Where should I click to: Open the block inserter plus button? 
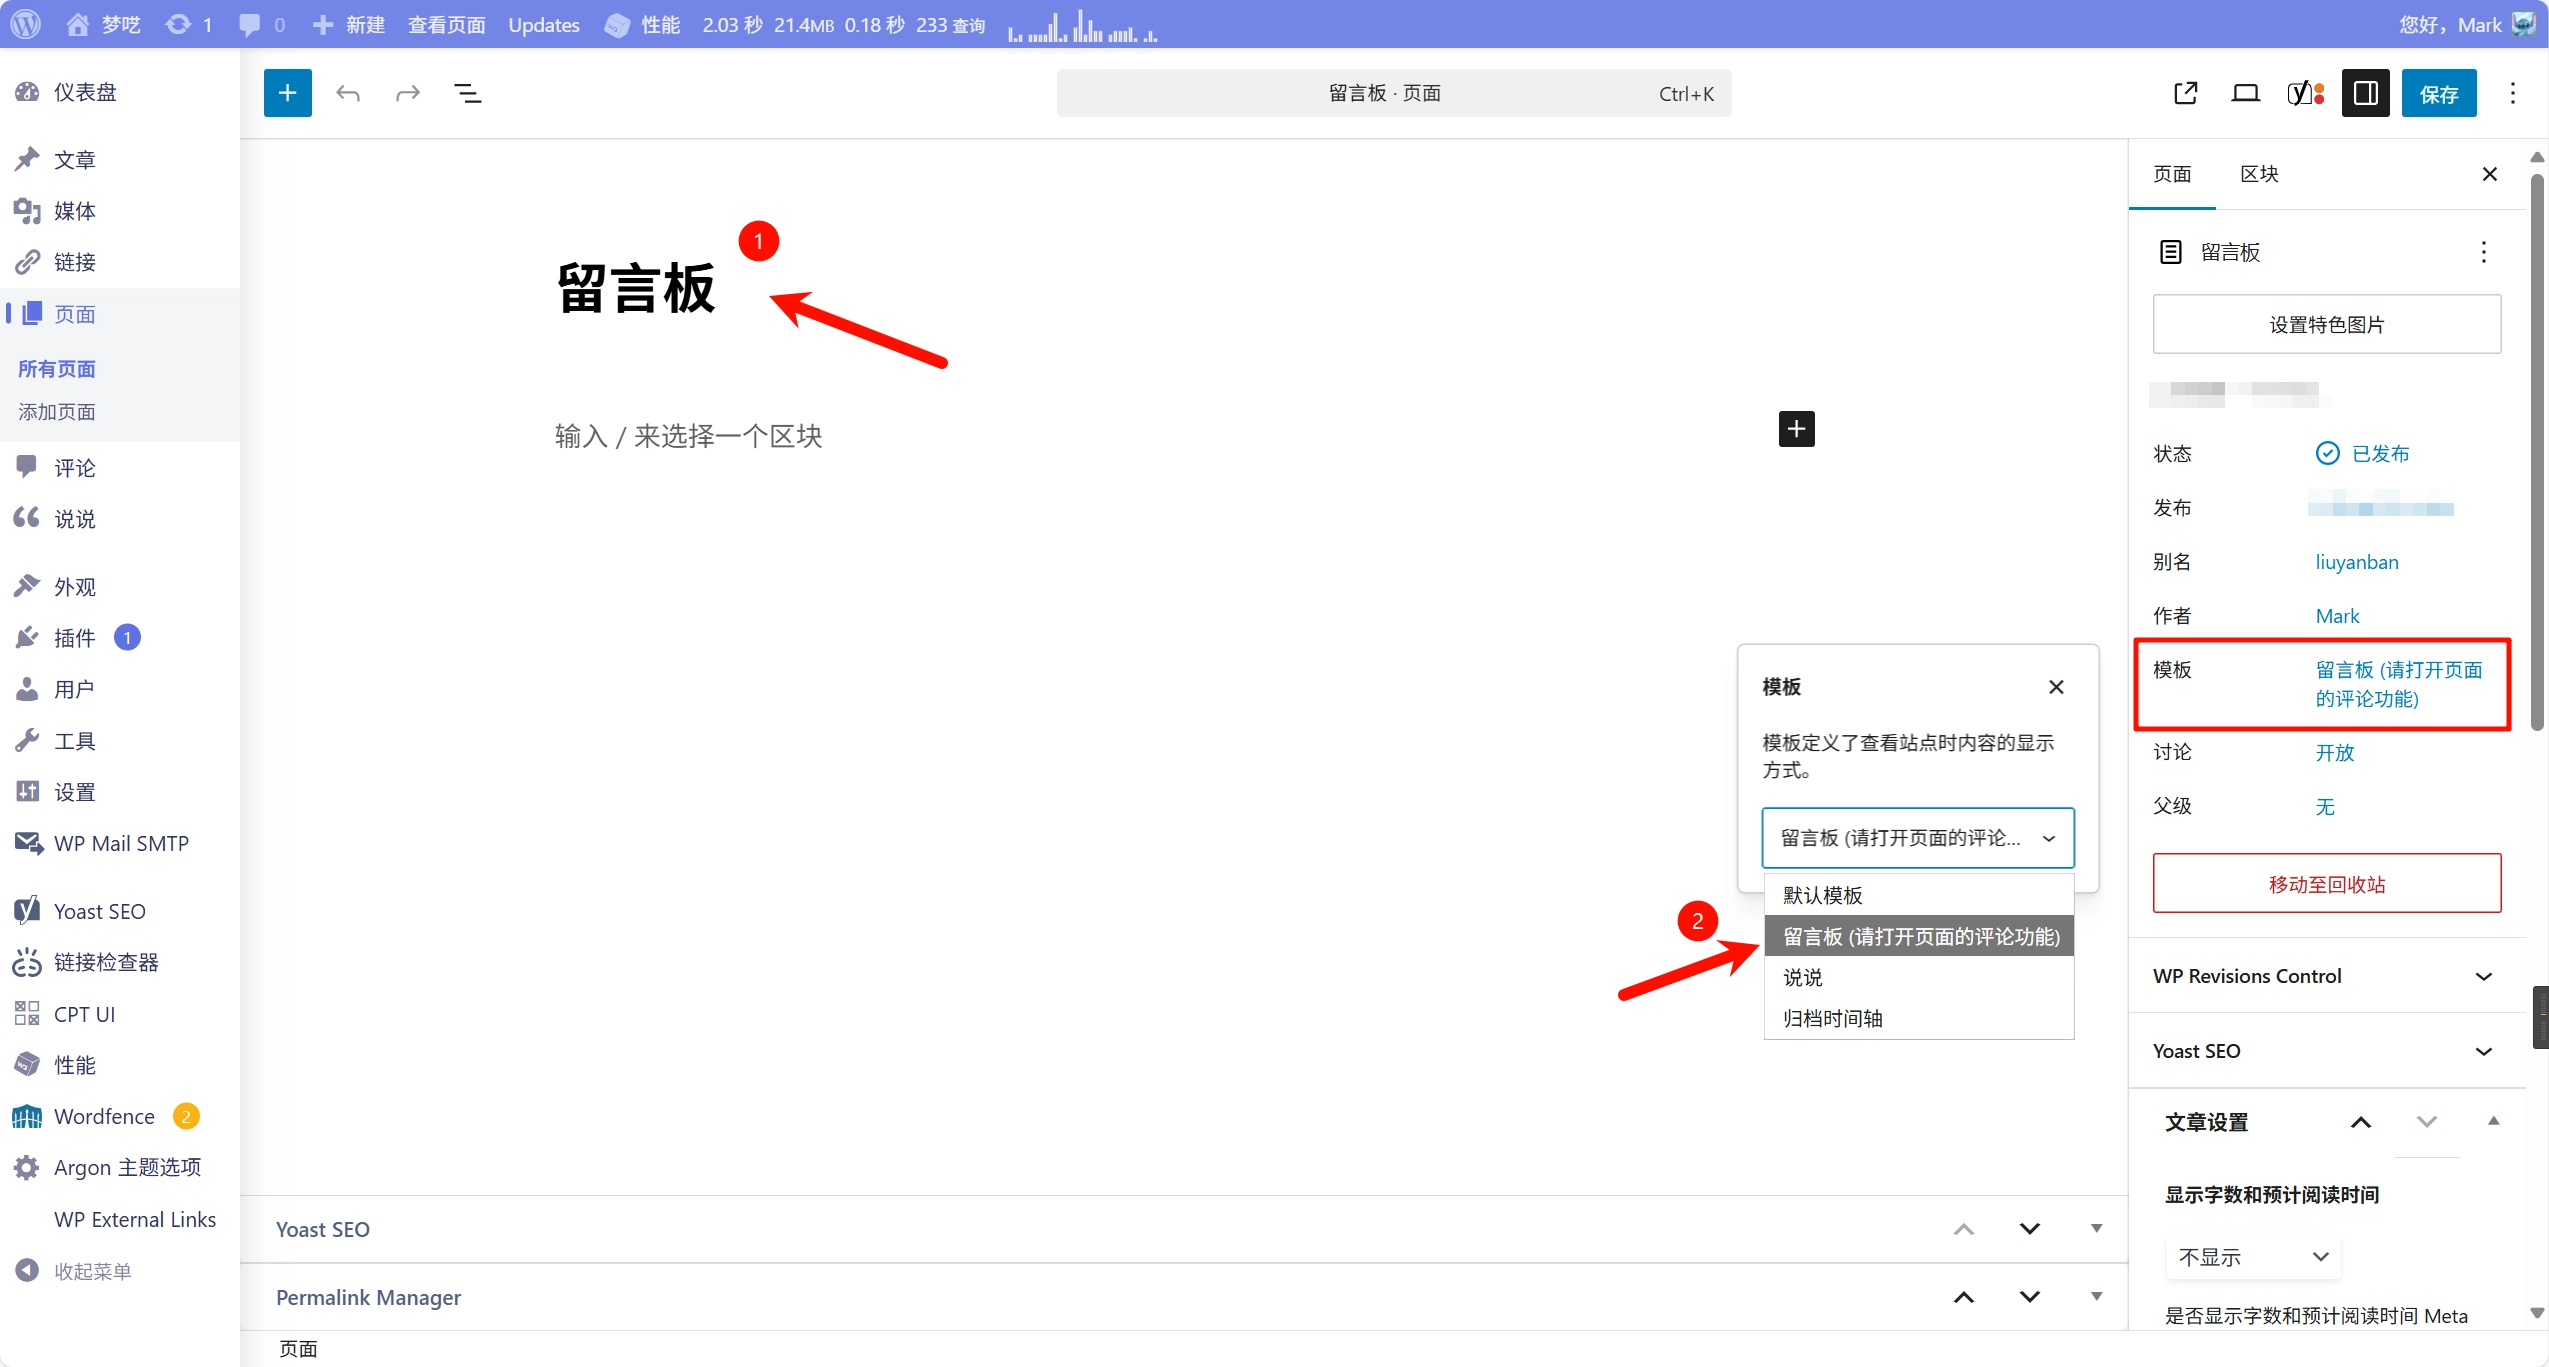pyautogui.click(x=287, y=93)
